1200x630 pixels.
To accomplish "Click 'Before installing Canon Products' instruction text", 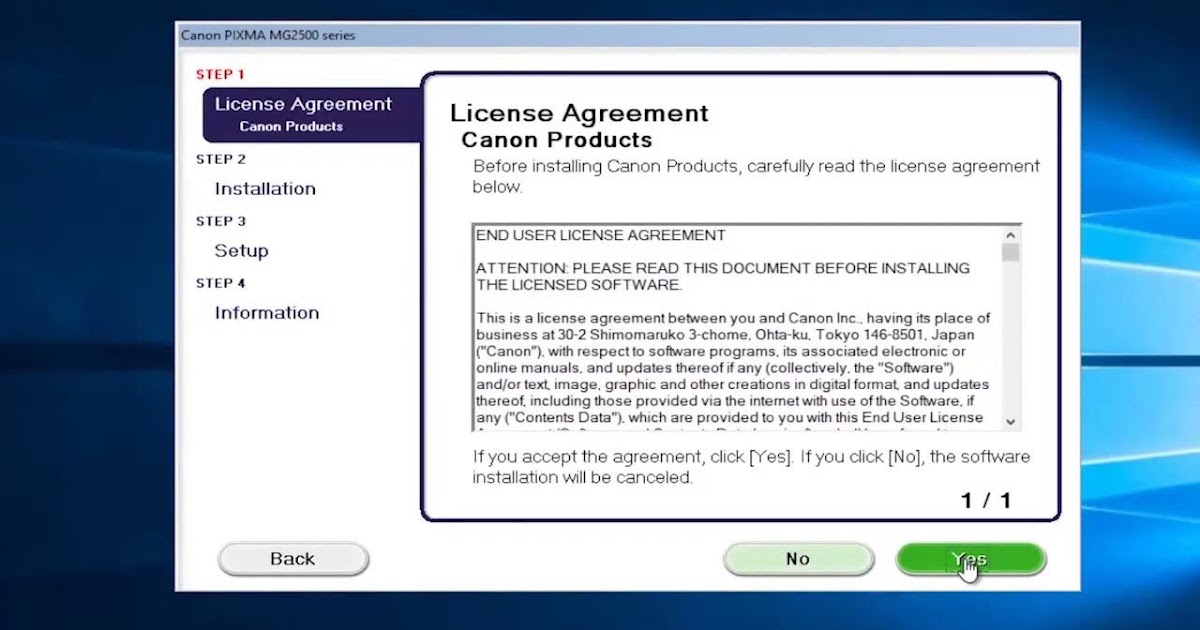I will tap(756, 176).
